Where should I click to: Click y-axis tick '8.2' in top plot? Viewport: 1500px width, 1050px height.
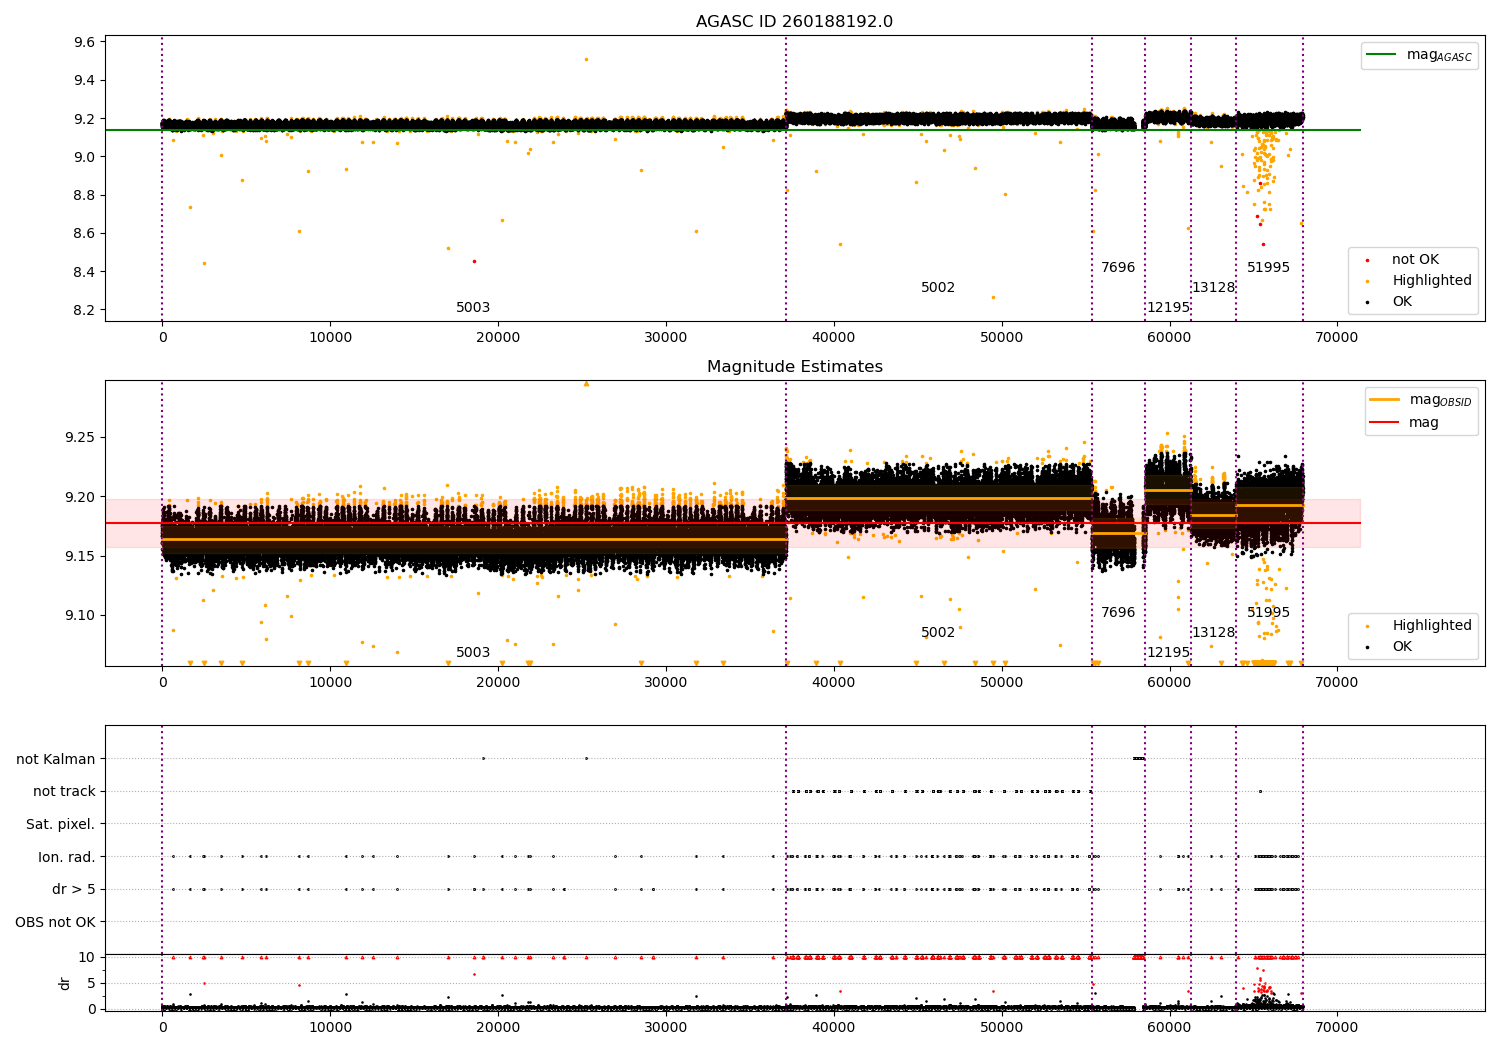pos(85,310)
